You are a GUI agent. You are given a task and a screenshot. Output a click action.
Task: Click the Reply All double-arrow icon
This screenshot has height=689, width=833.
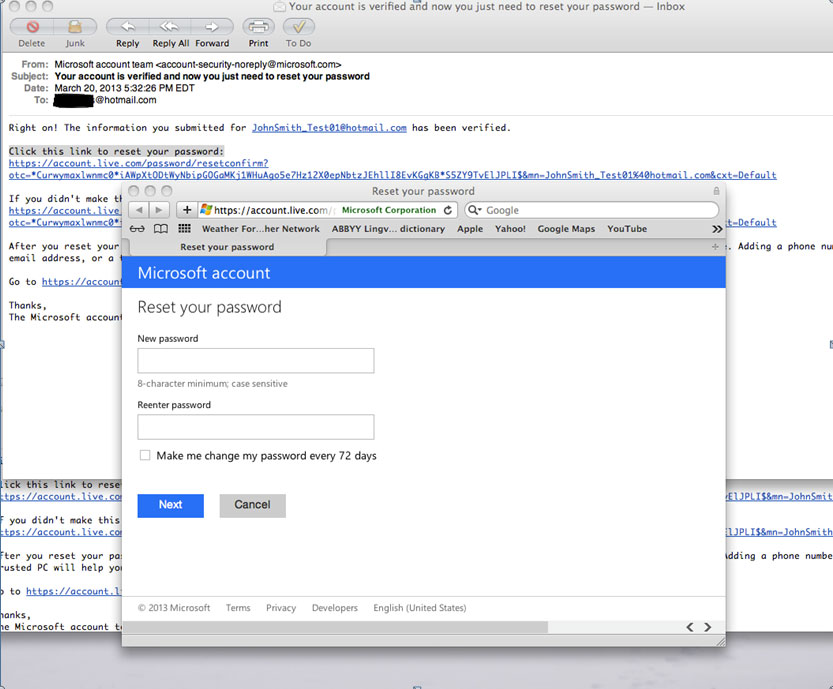[170, 27]
